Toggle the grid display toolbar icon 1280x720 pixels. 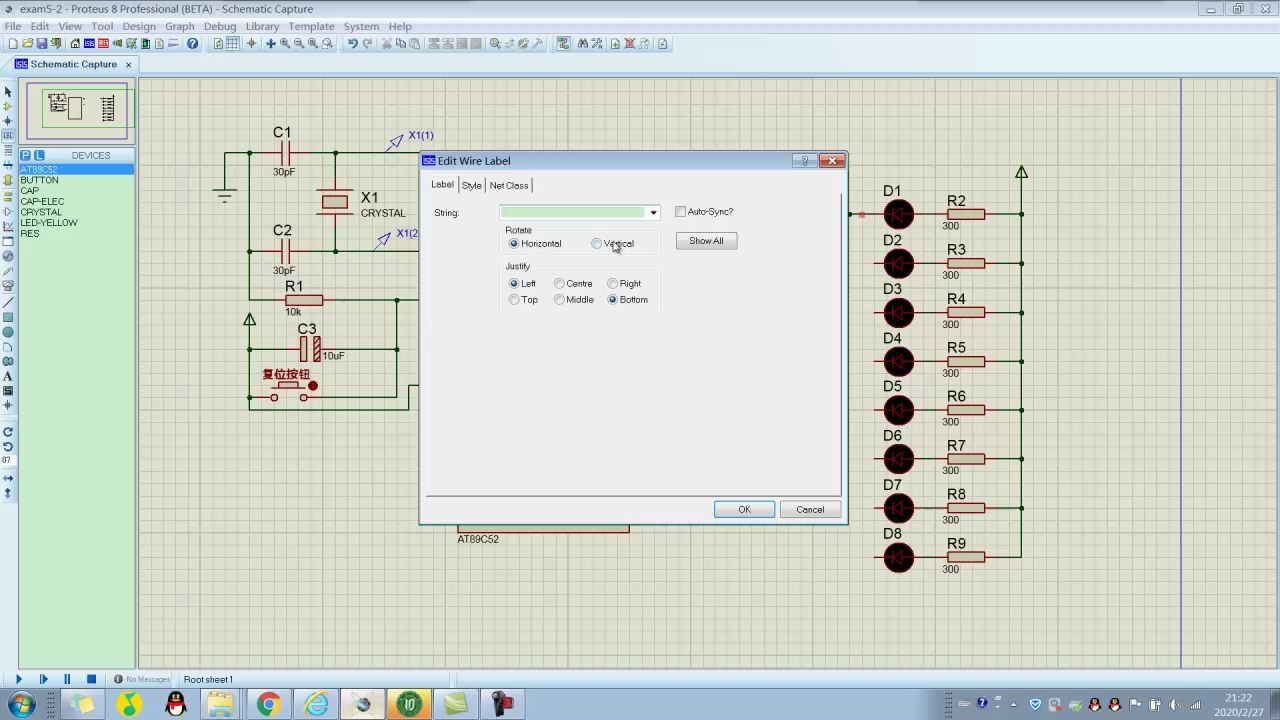click(x=233, y=44)
